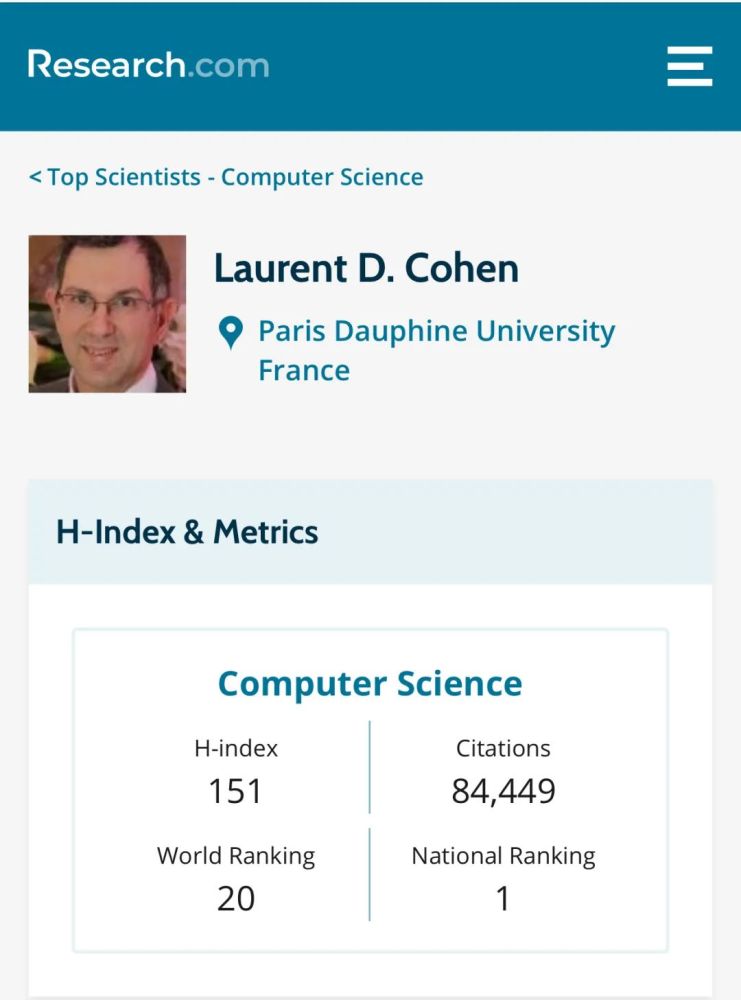Click the ".com" part of site logo
Image resolution: width=741 pixels, height=1000 pixels.
coord(228,66)
